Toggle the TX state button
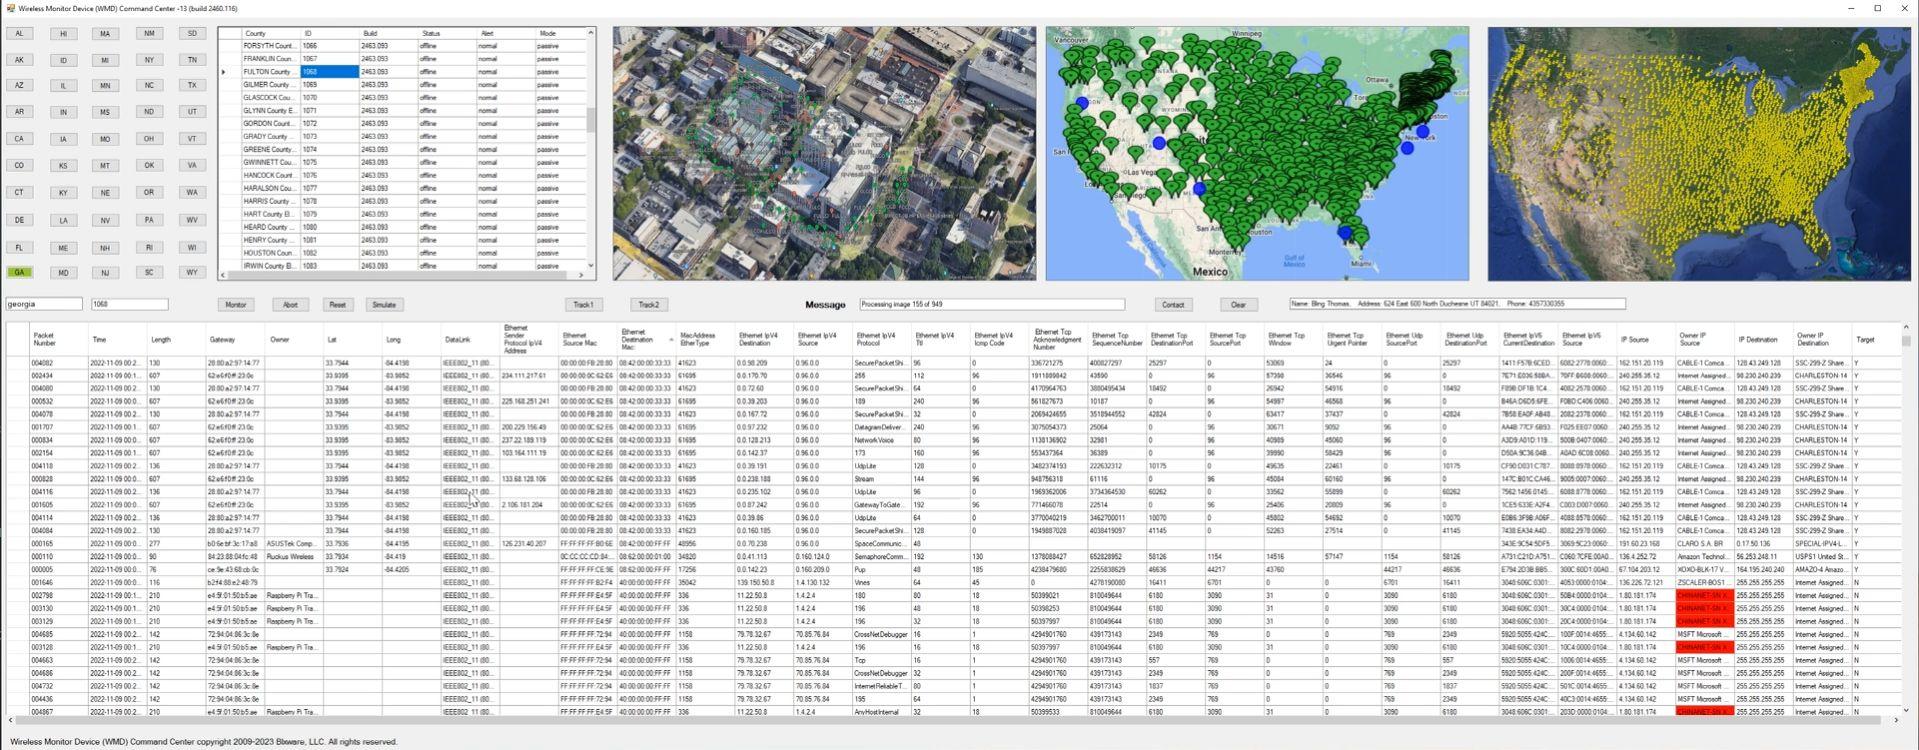1919x750 pixels. click(x=192, y=86)
